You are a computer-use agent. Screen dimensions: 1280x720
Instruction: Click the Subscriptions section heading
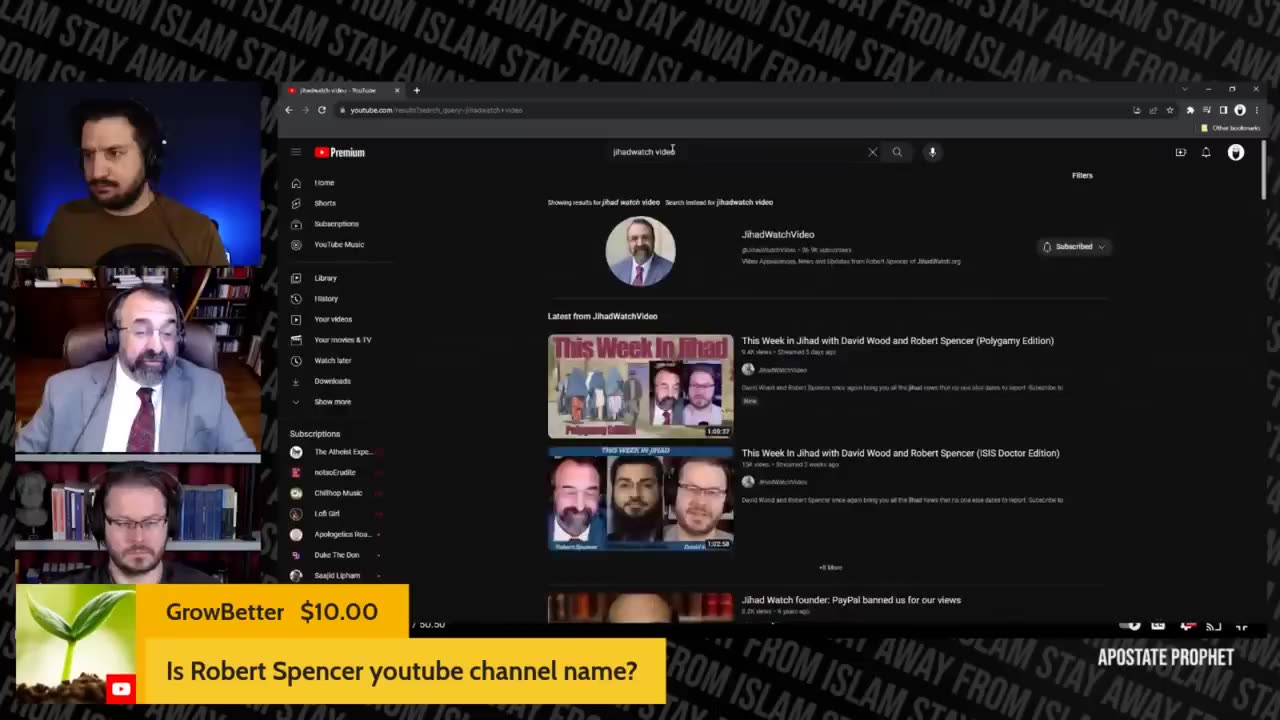point(315,434)
